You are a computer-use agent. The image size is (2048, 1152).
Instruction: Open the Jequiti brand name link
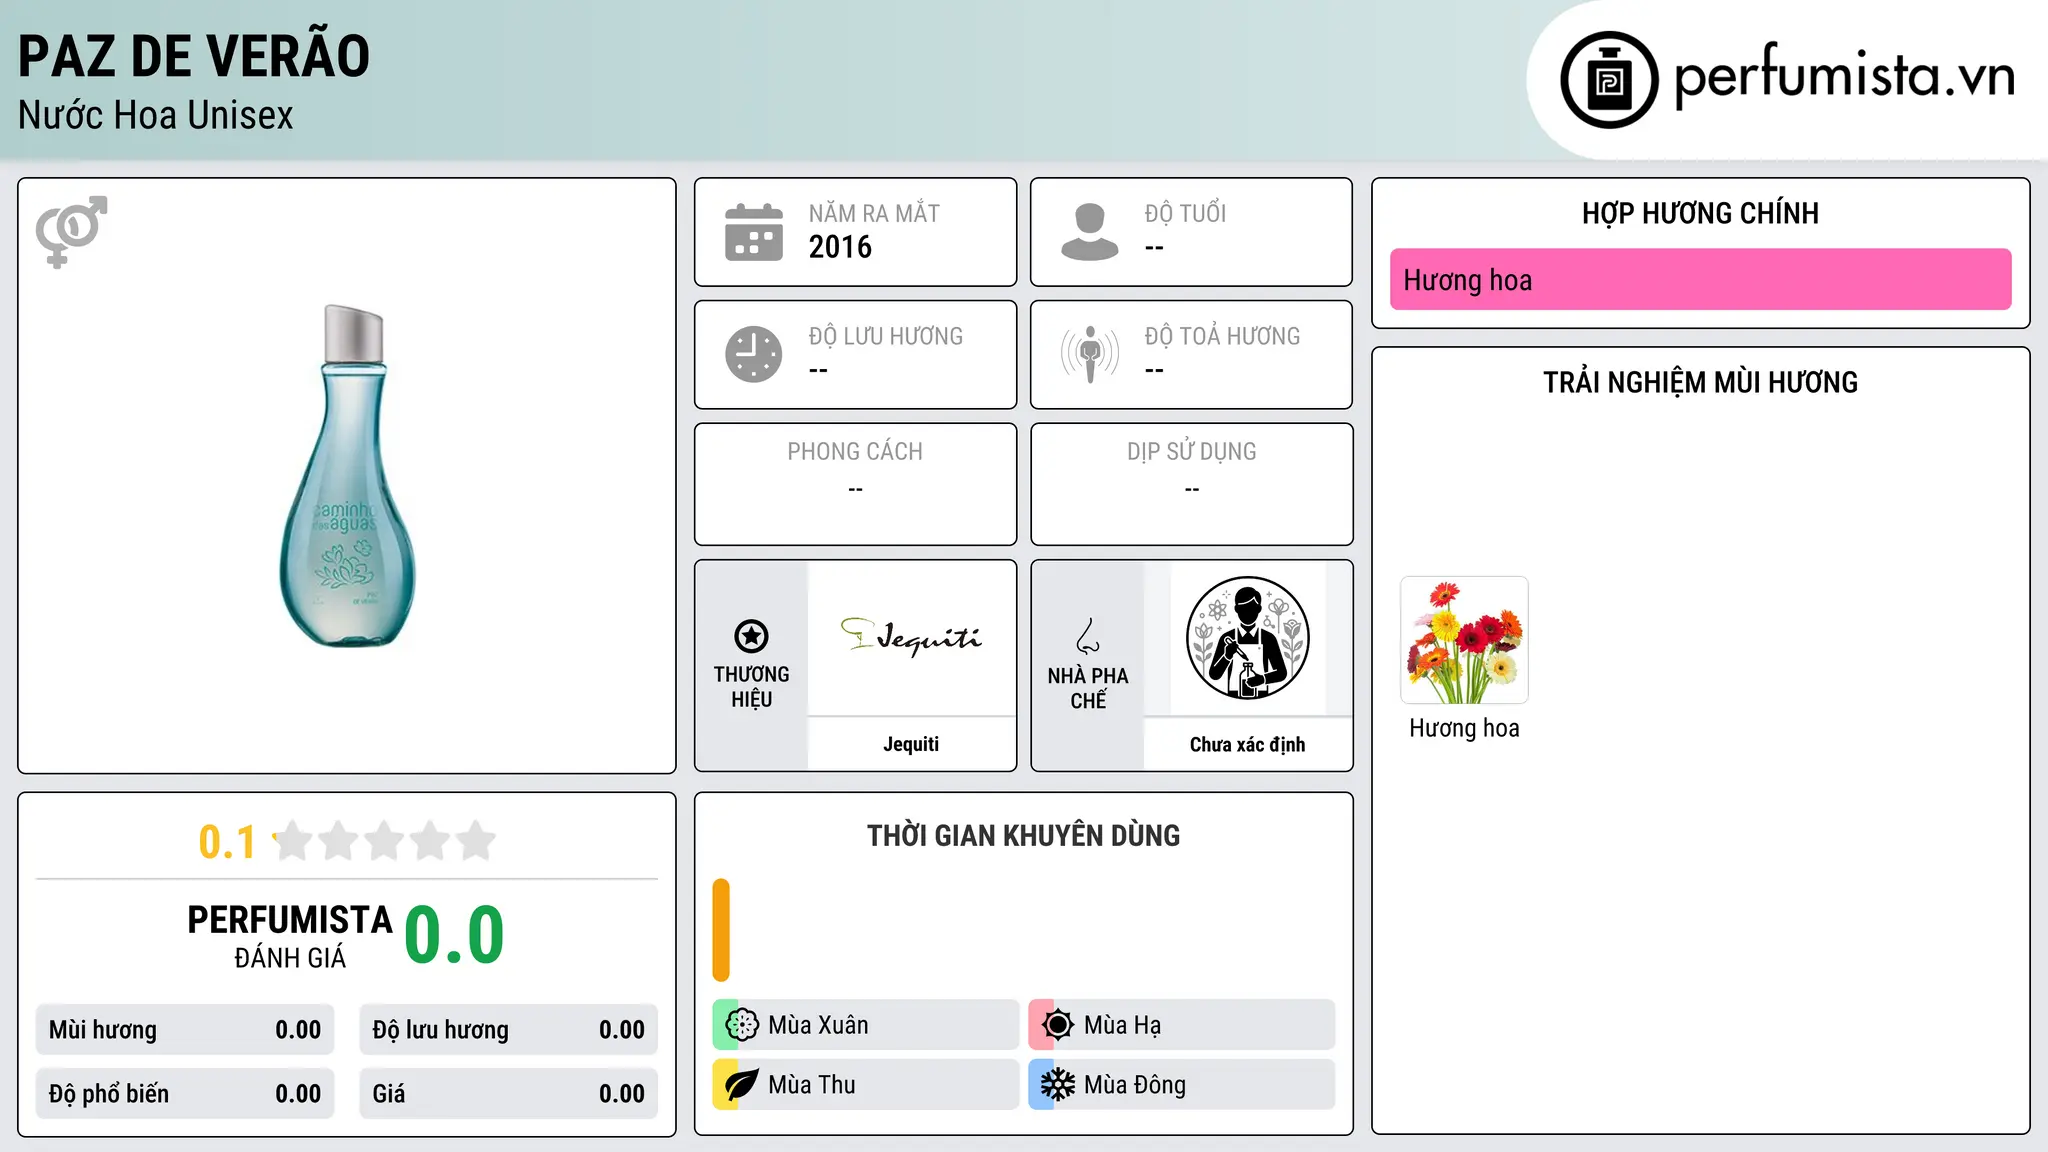click(911, 744)
